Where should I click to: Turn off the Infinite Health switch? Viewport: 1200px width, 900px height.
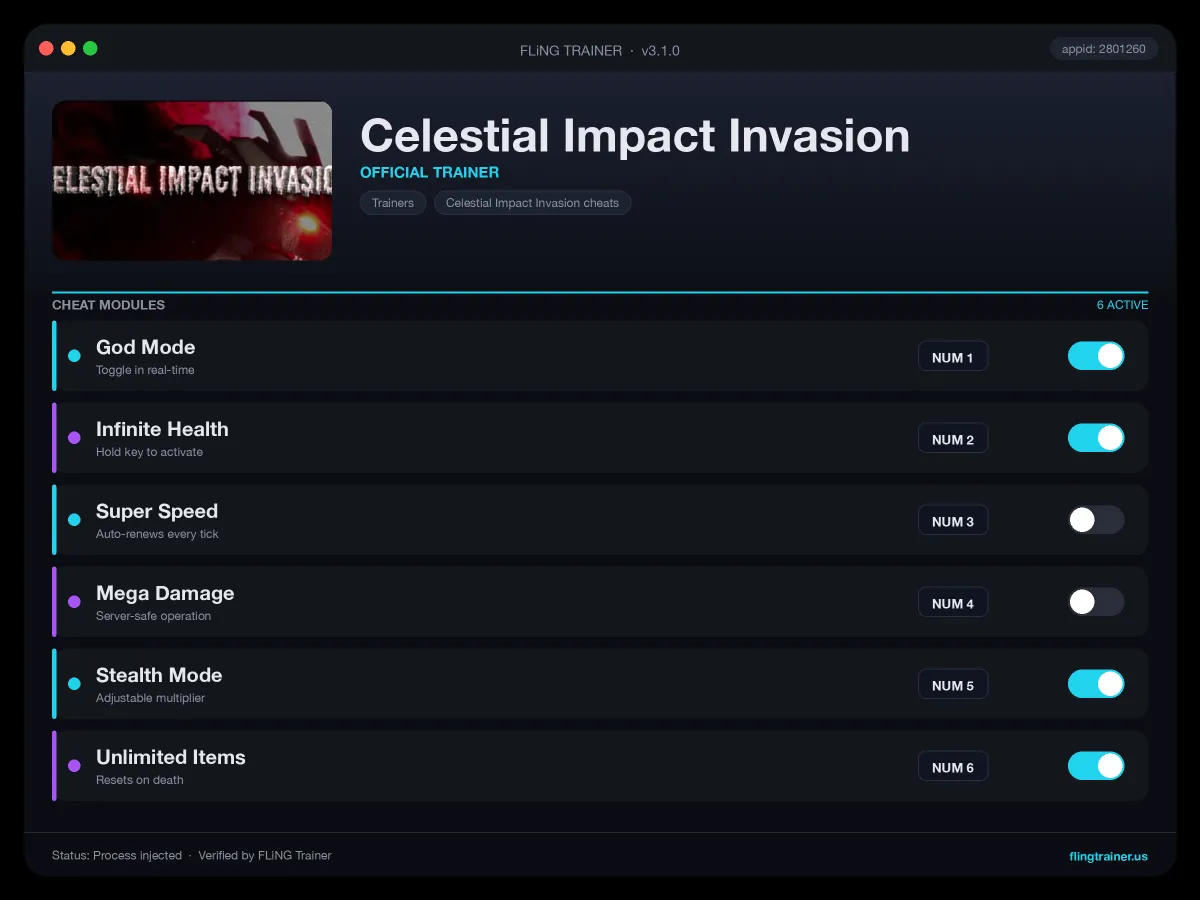click(1096, 438)
